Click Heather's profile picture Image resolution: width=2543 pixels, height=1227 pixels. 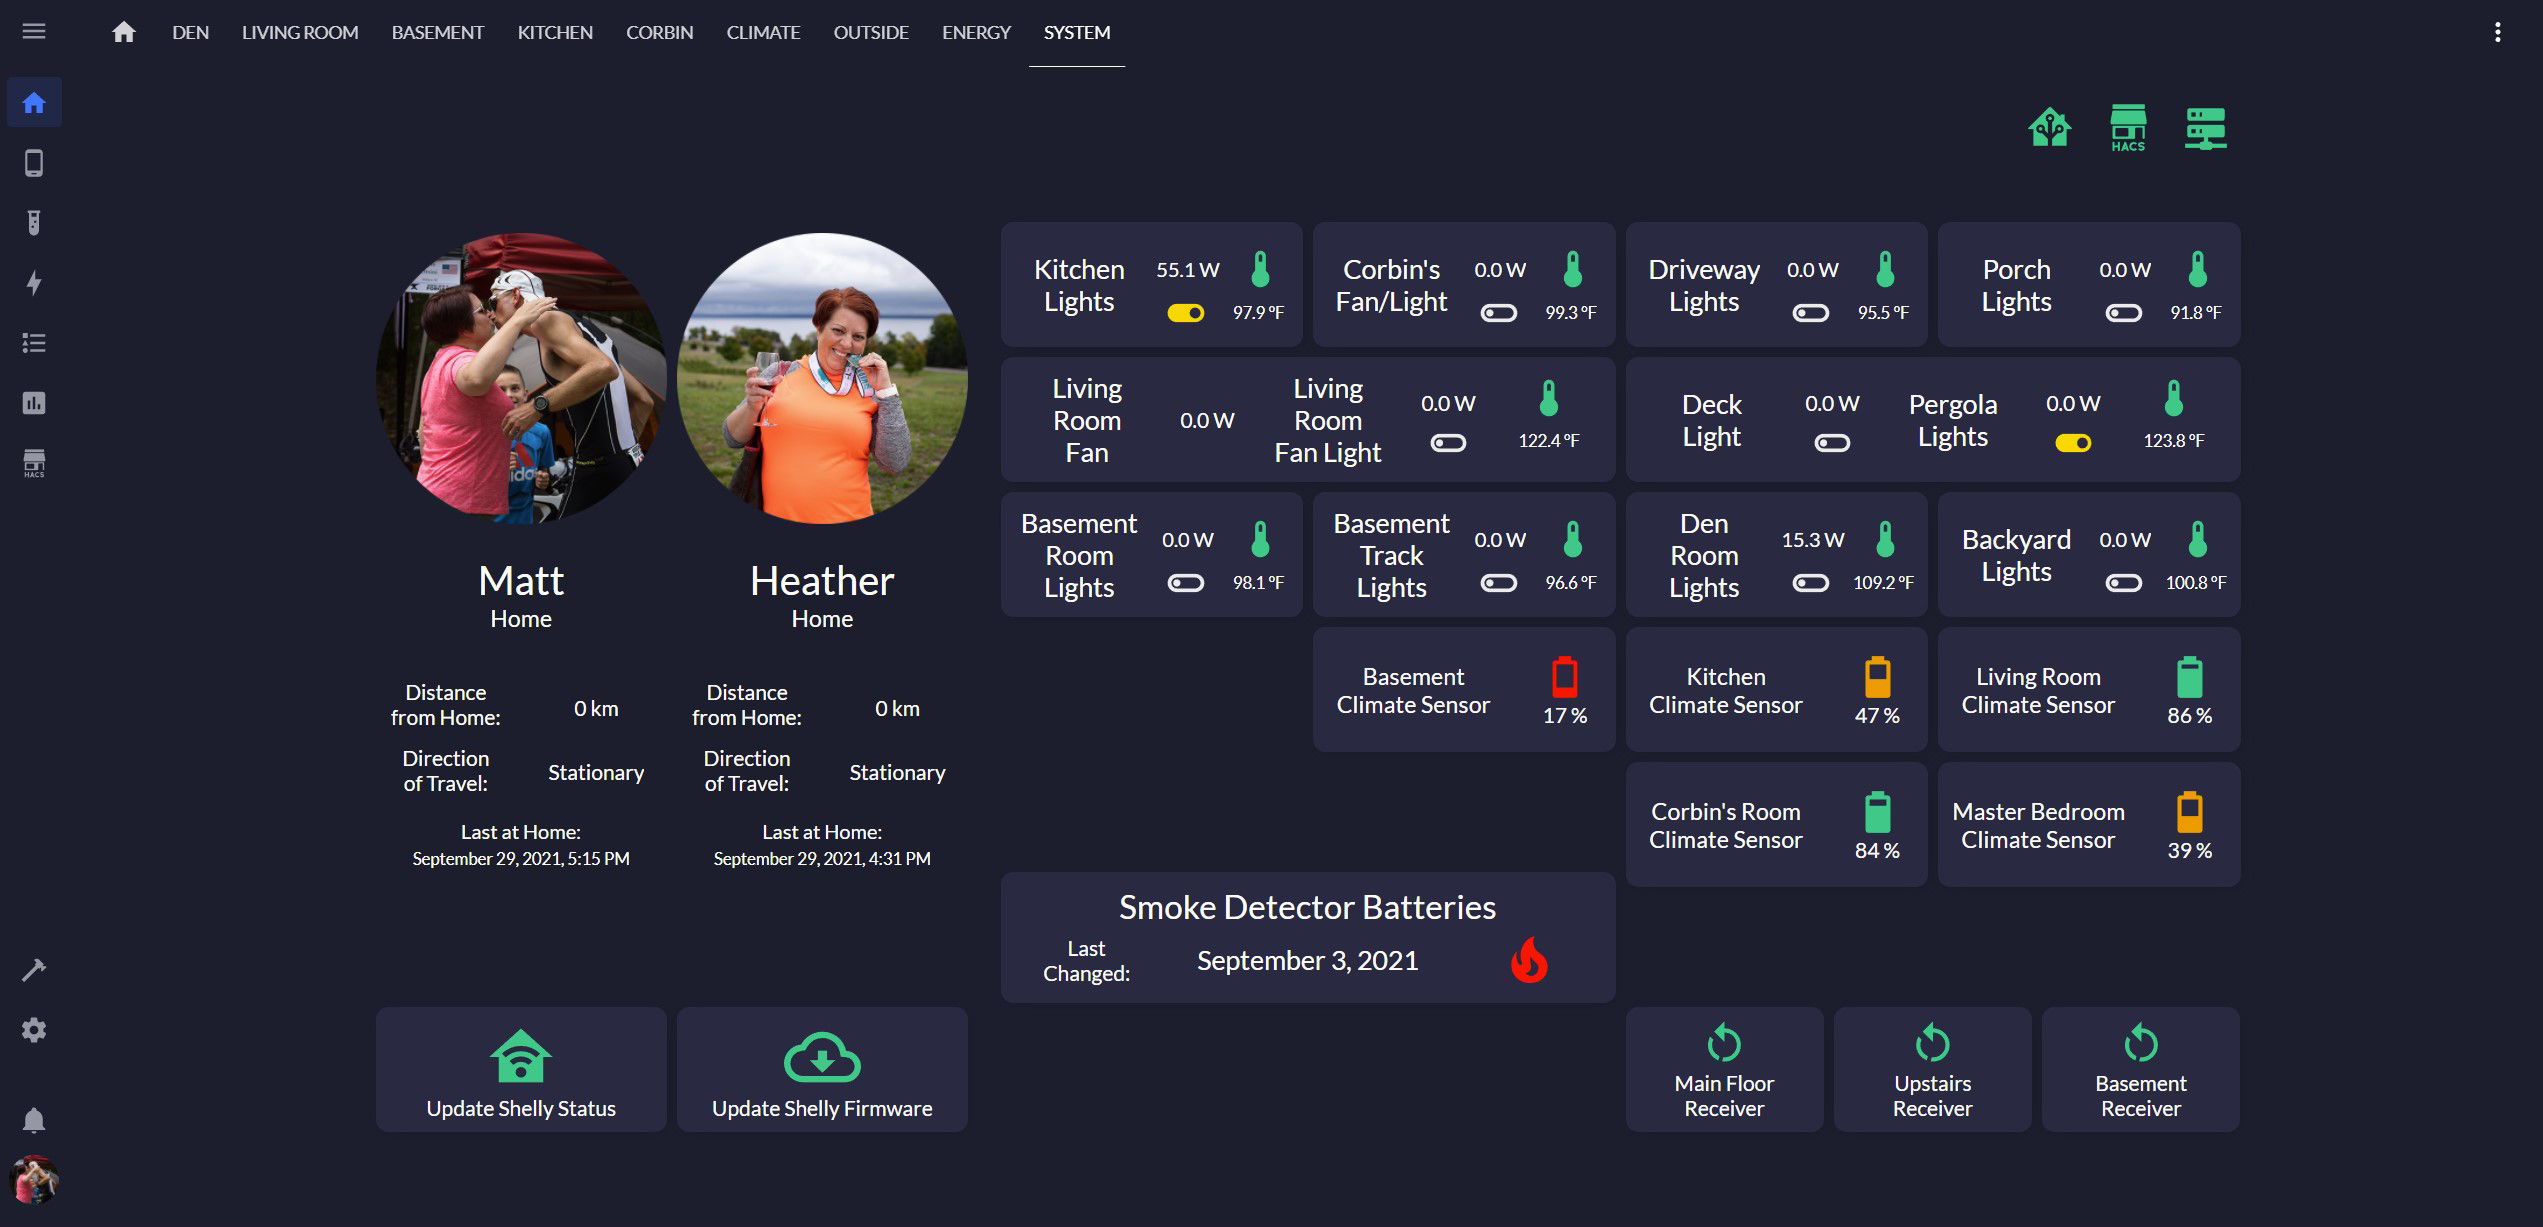pos(822,378)
